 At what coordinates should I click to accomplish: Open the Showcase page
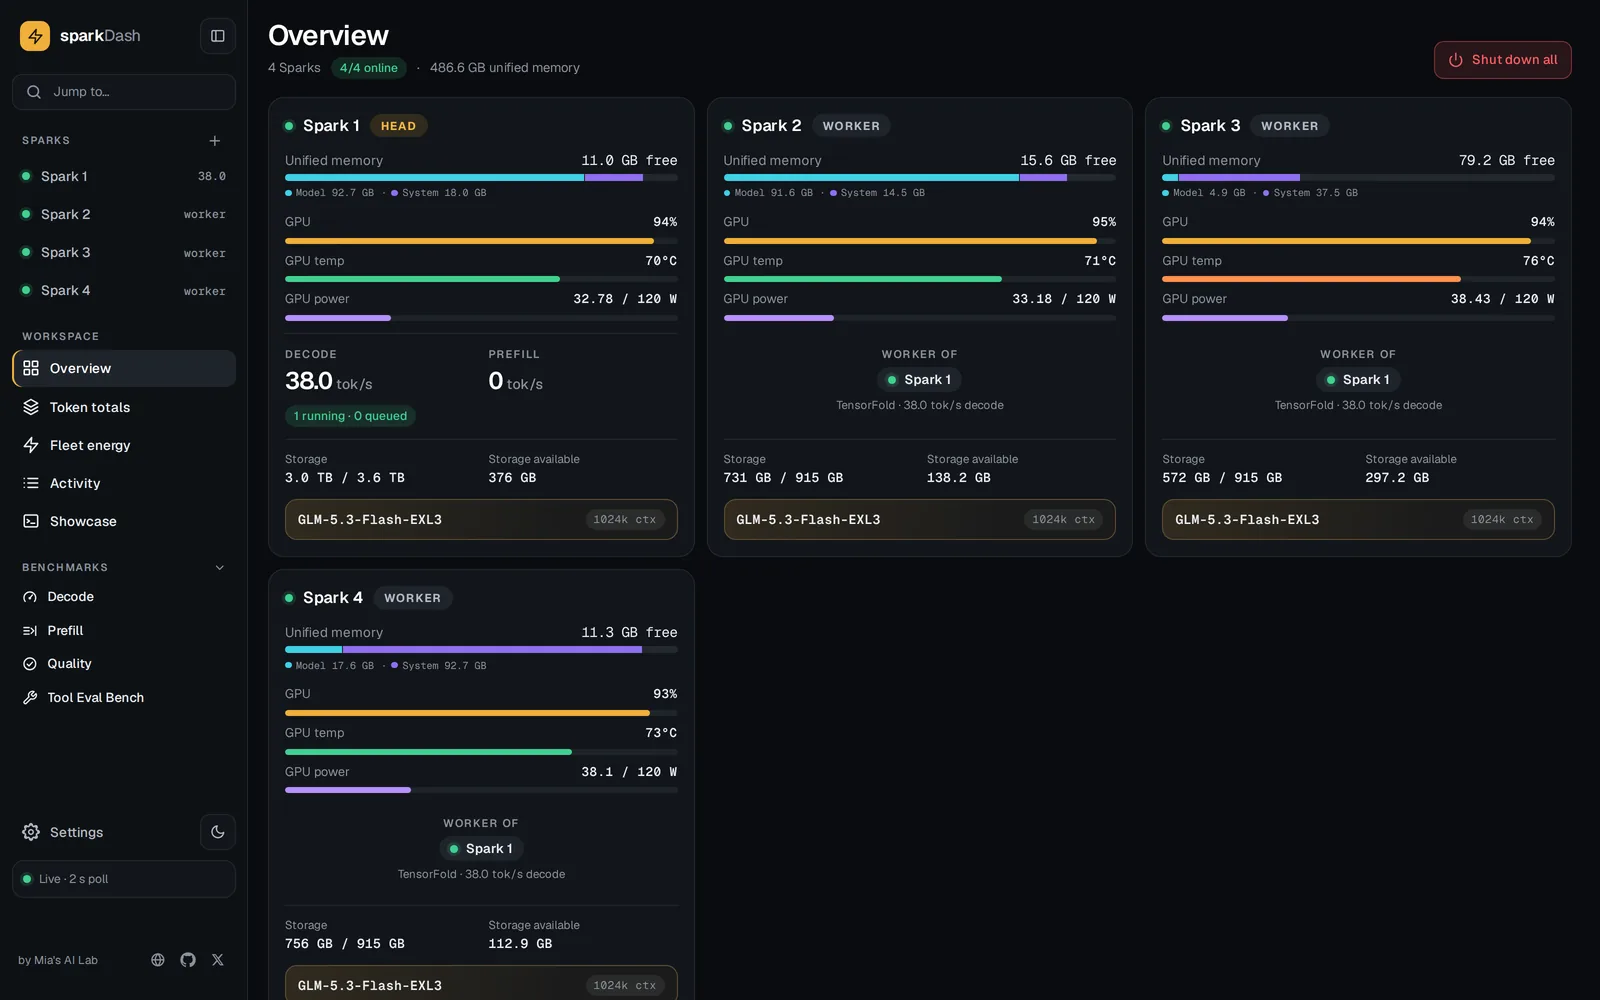tap(124, 521)
